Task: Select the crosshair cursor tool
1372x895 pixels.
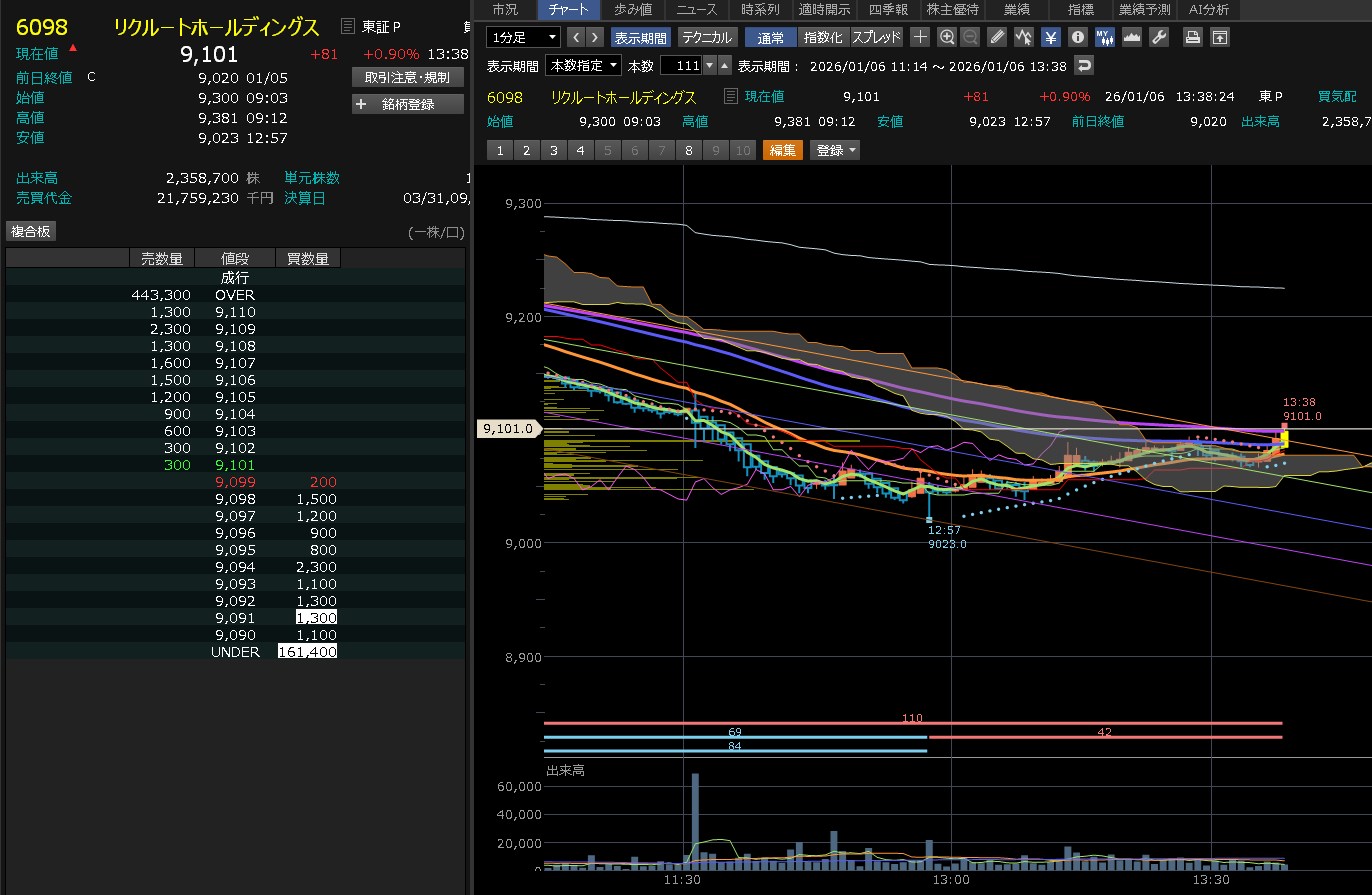Action: (921, 37)
